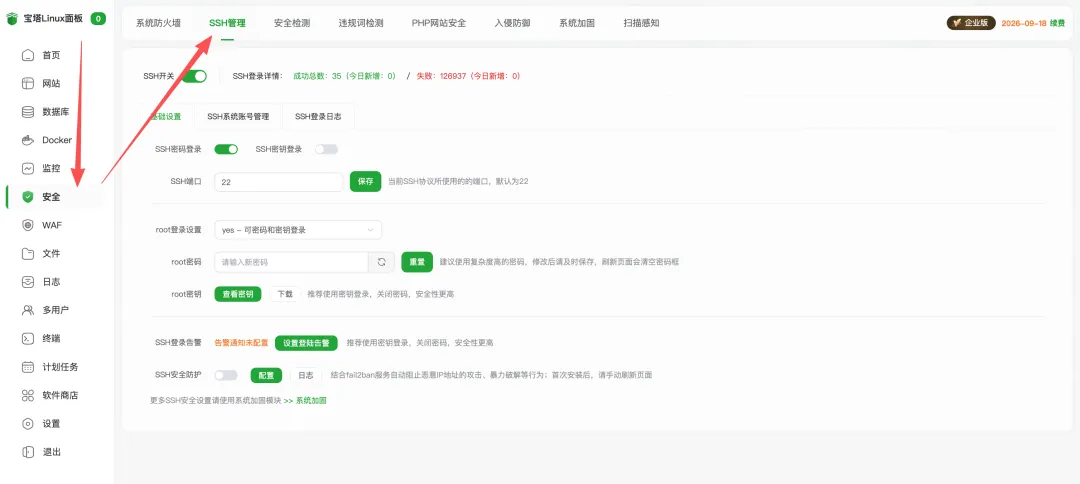Enable the SSH密钥登录 switch
This screenshot has height=484, width=1080.
point(326,149)
